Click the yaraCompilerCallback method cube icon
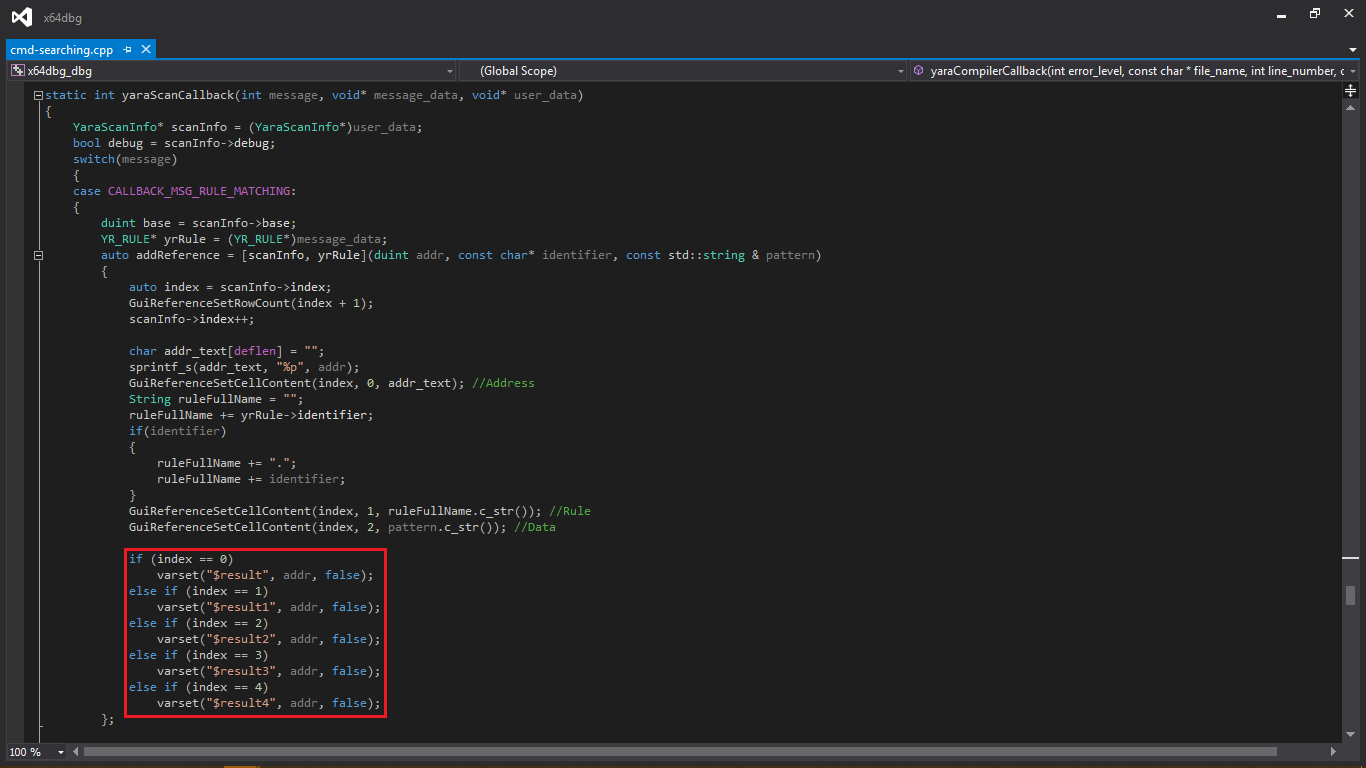 pos(918,71)
